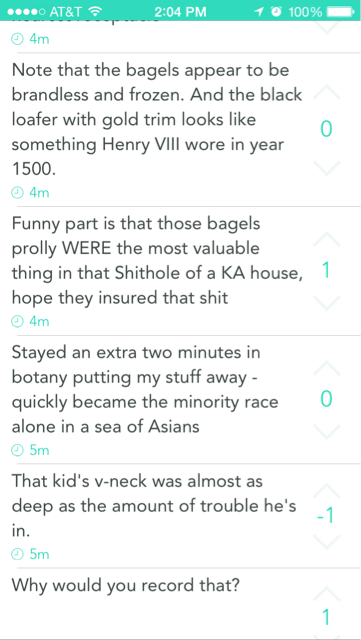The height and width of the screenshot is (640, 361).
Task: Tap the battery indicator in status bar
Action: pyautogui.click(x=341, y=12)
